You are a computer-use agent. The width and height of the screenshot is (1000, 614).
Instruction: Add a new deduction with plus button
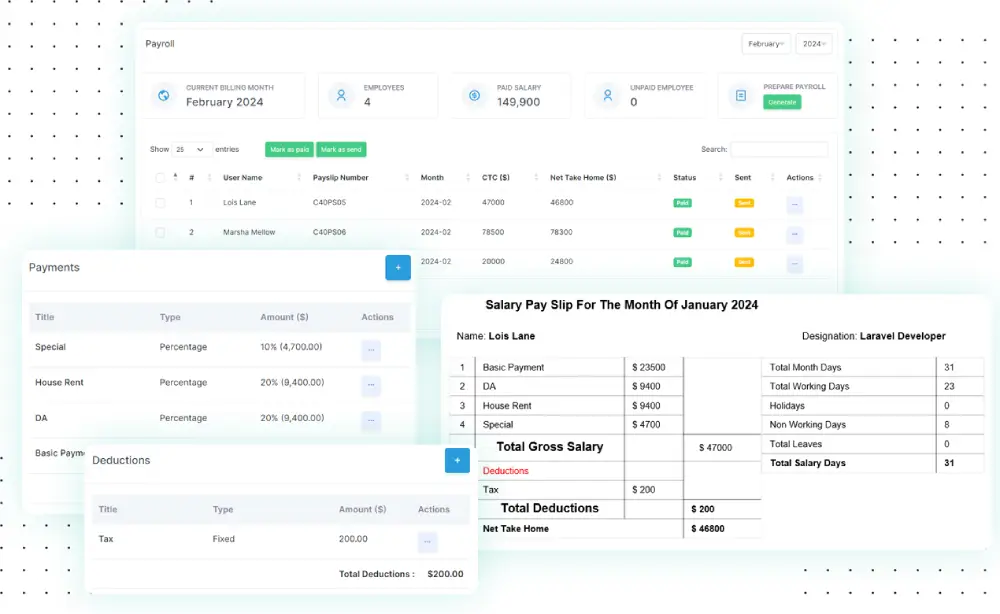pyautogui.click(x=457, y=460)
